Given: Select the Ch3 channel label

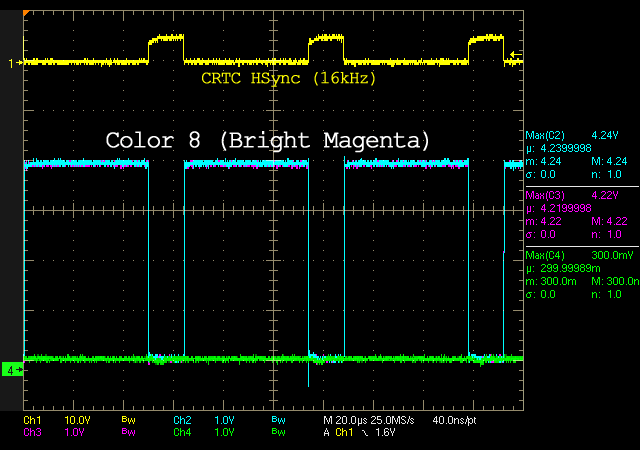Looking at the screenshot, I should point(33,432).
